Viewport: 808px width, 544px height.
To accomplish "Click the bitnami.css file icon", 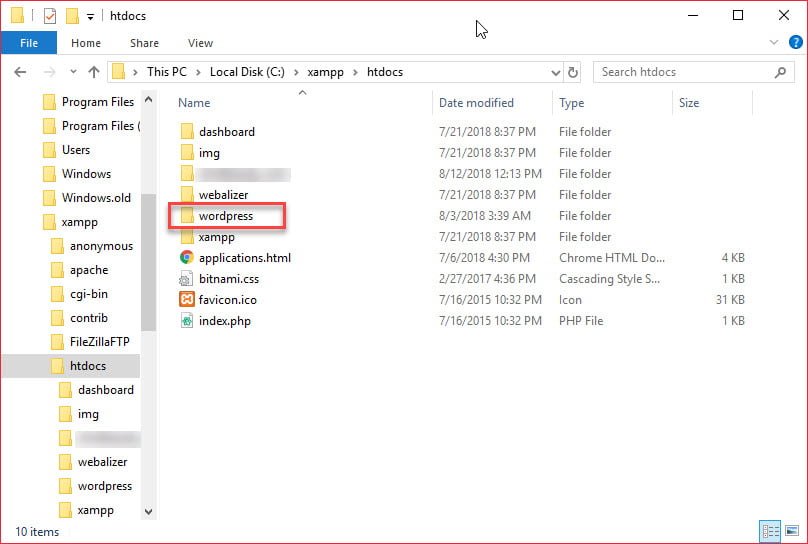I will tap(186, 279).
